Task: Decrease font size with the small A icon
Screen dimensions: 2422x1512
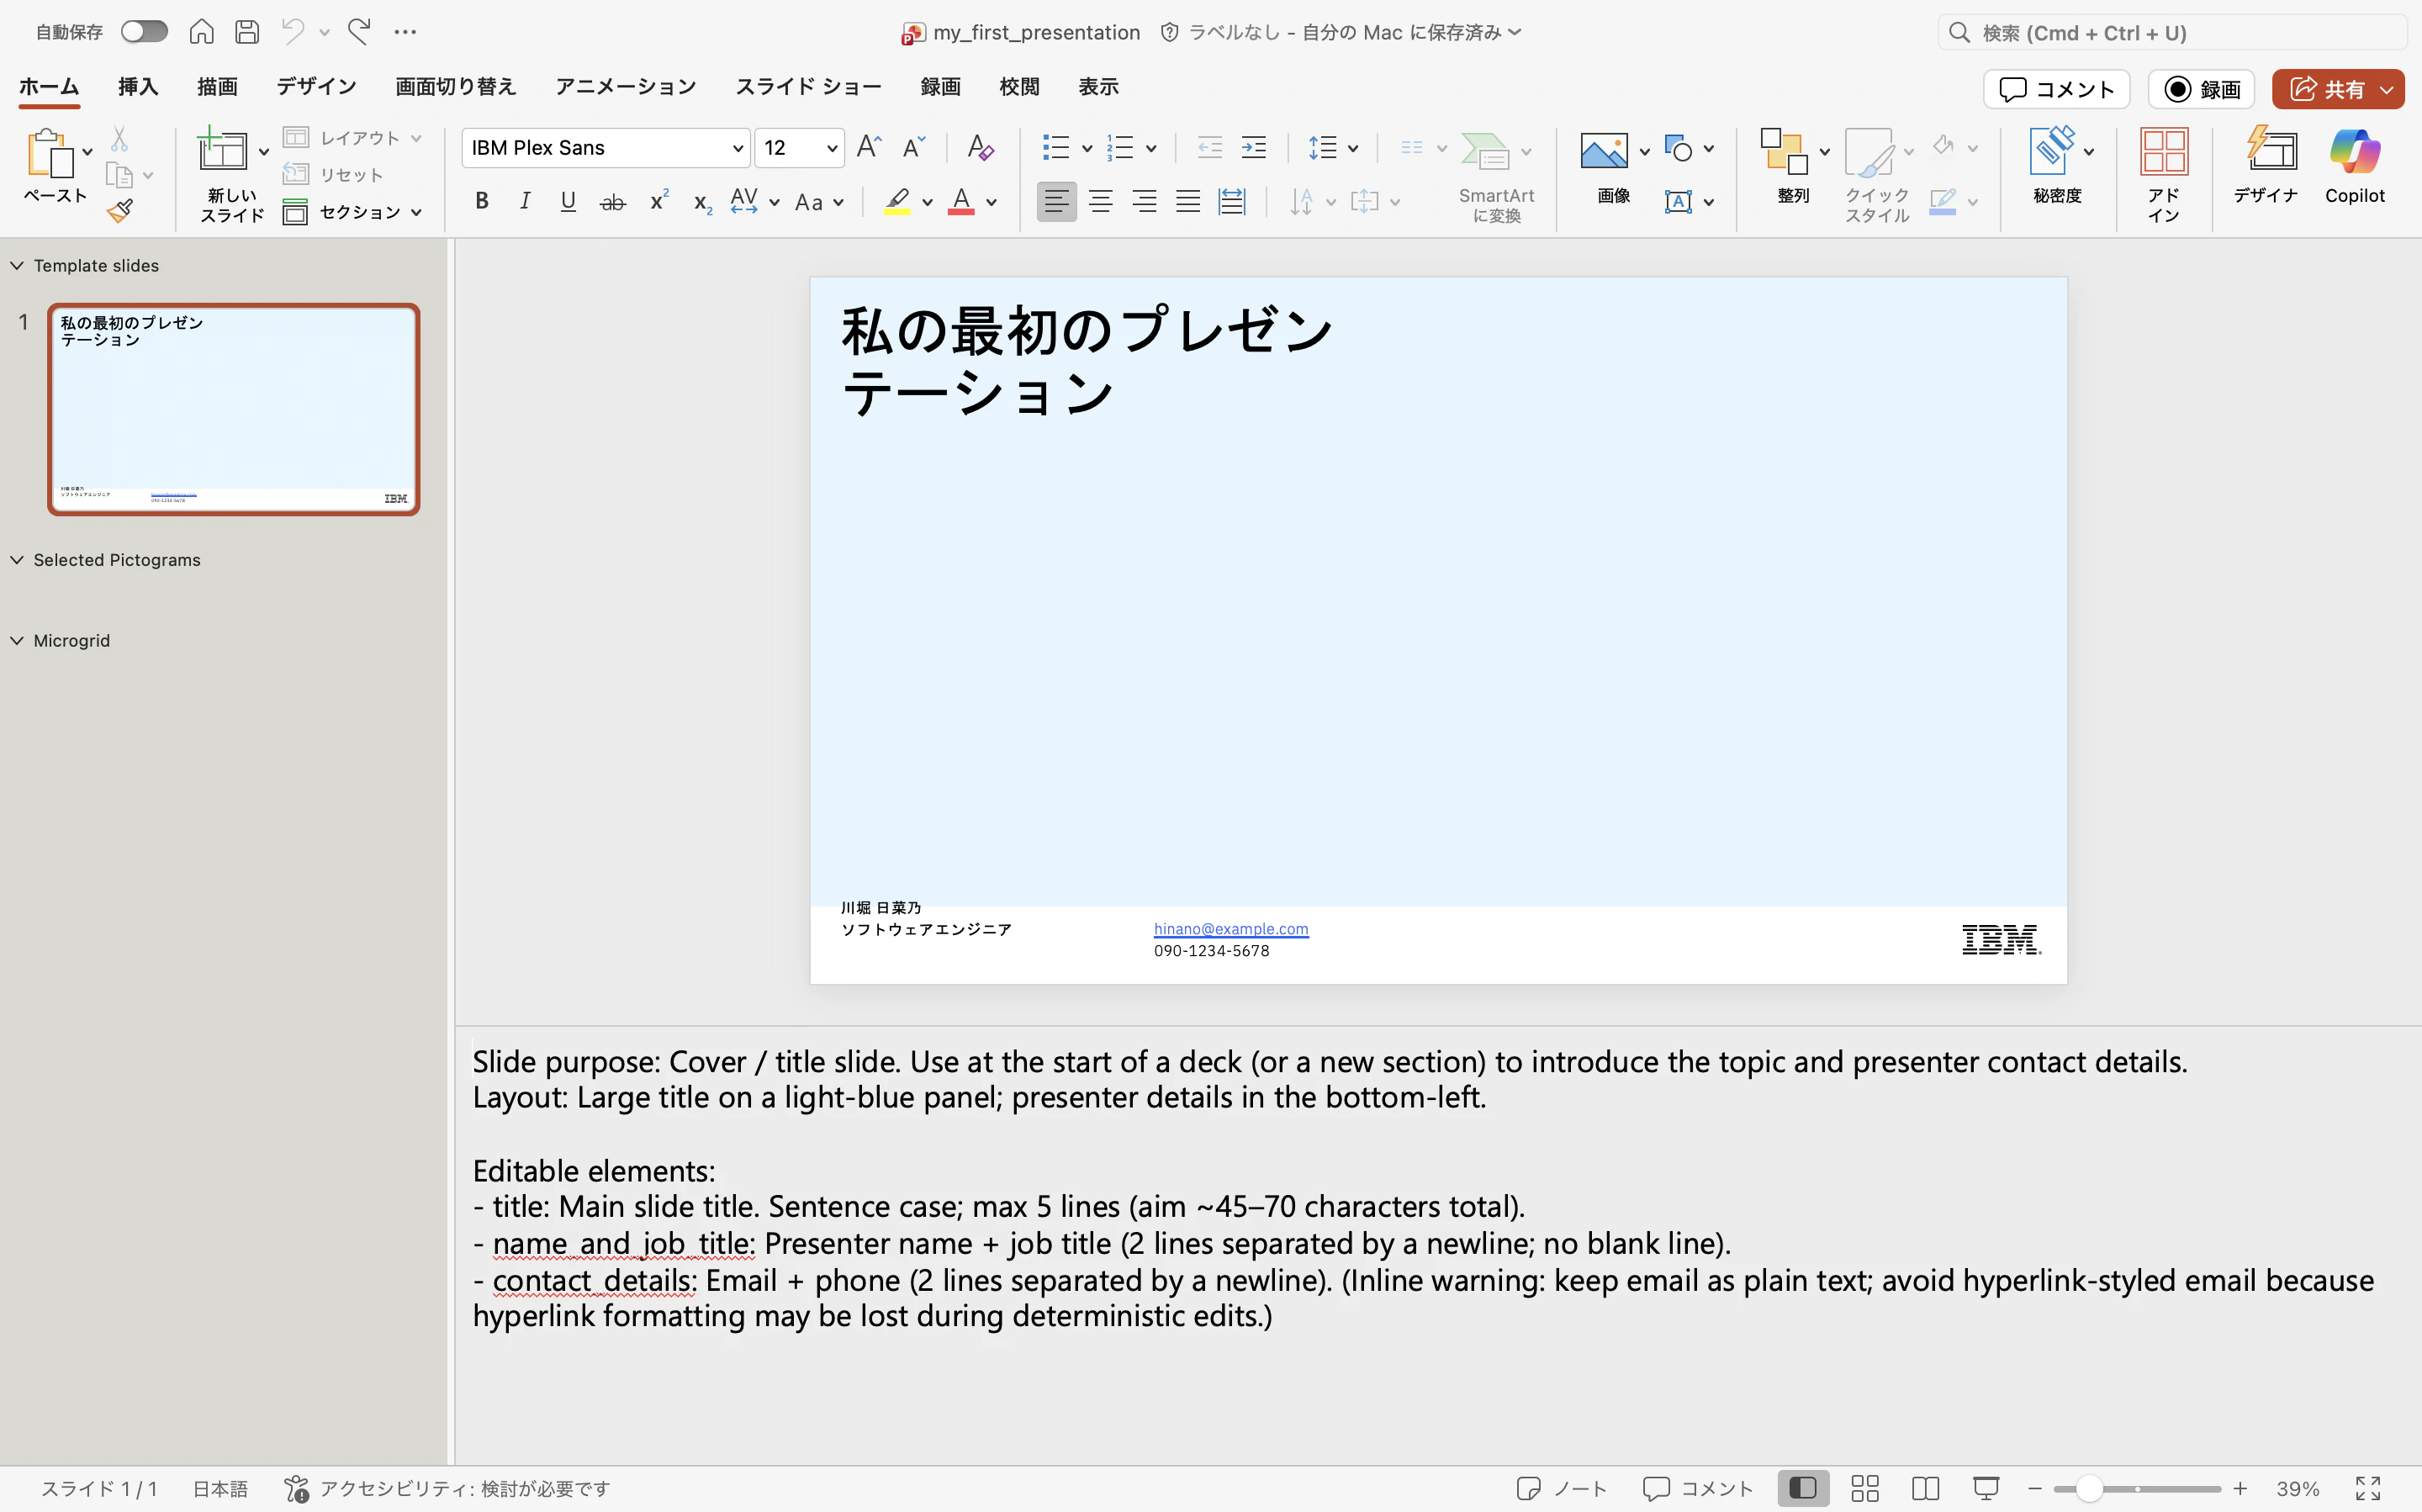Action: click(x=913, y=148)
